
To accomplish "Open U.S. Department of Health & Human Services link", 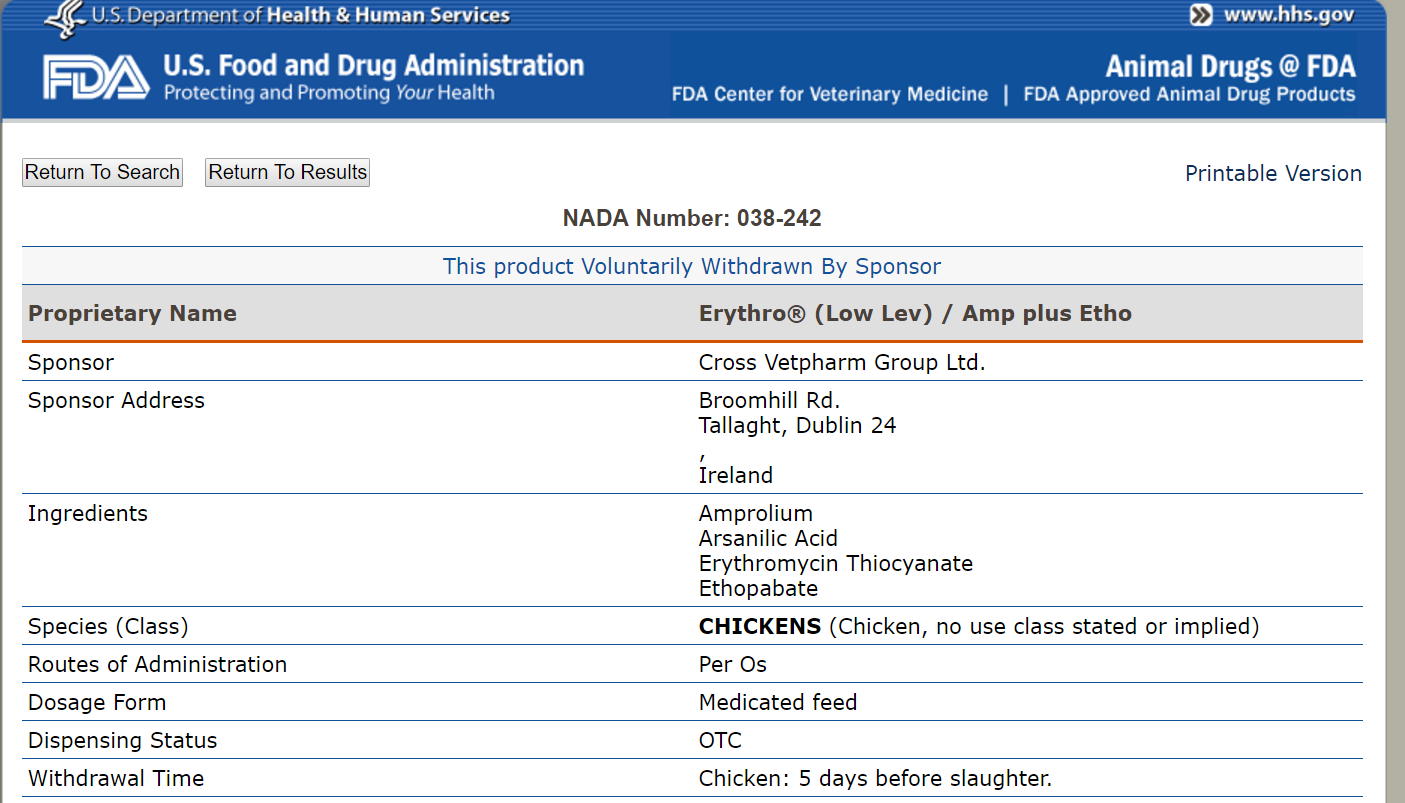I will point(300,15).
